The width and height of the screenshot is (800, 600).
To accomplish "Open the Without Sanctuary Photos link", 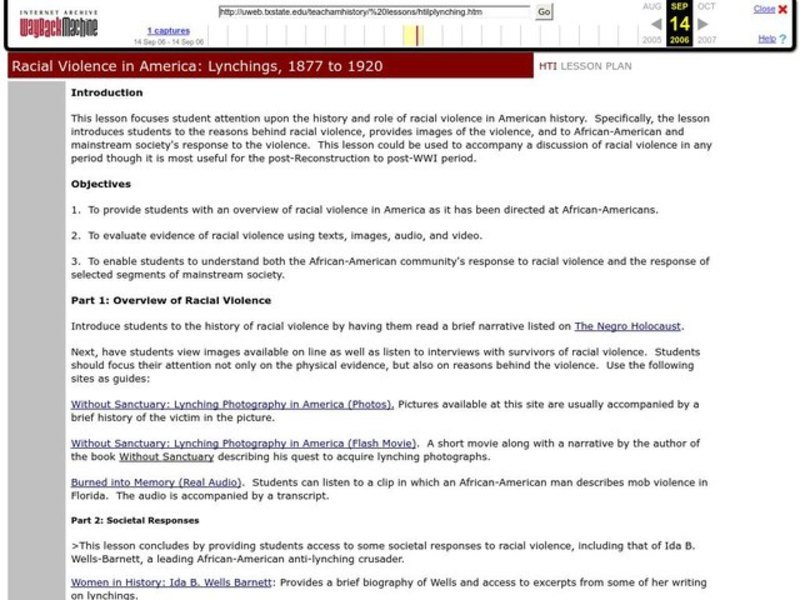I will [x=230, y=404].
